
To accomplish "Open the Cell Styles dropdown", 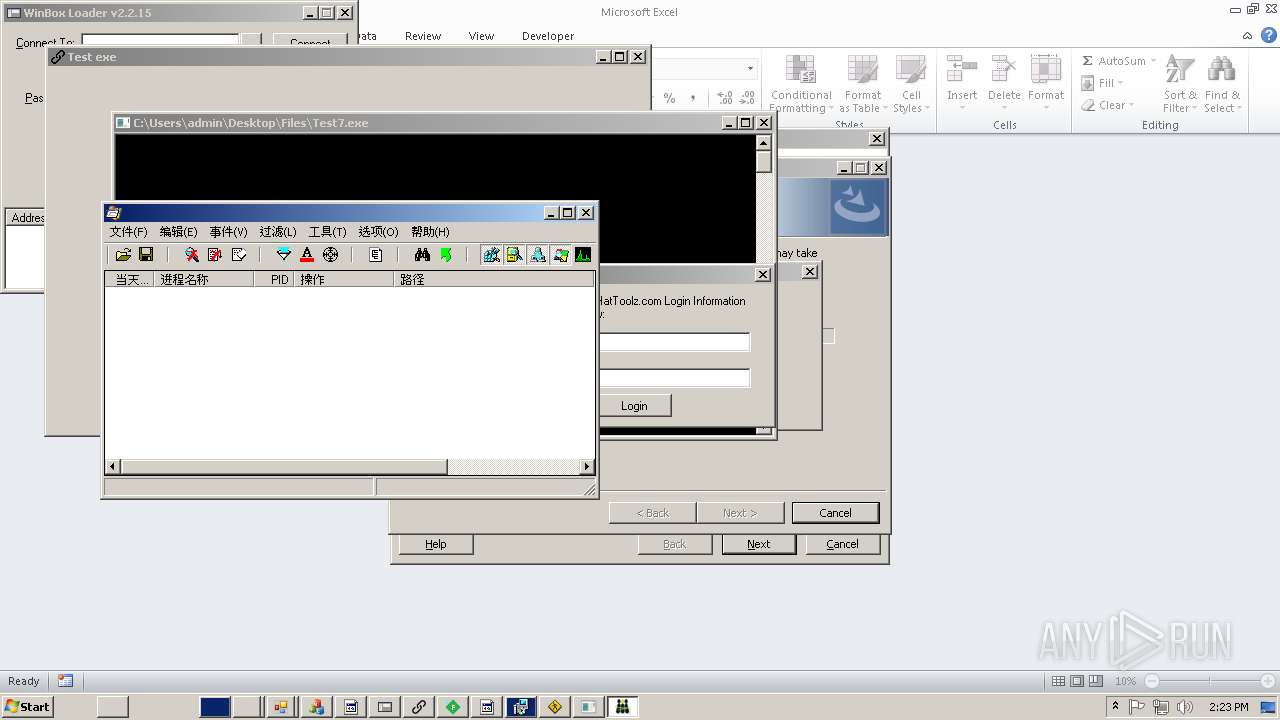I will (x=911, y=85).
